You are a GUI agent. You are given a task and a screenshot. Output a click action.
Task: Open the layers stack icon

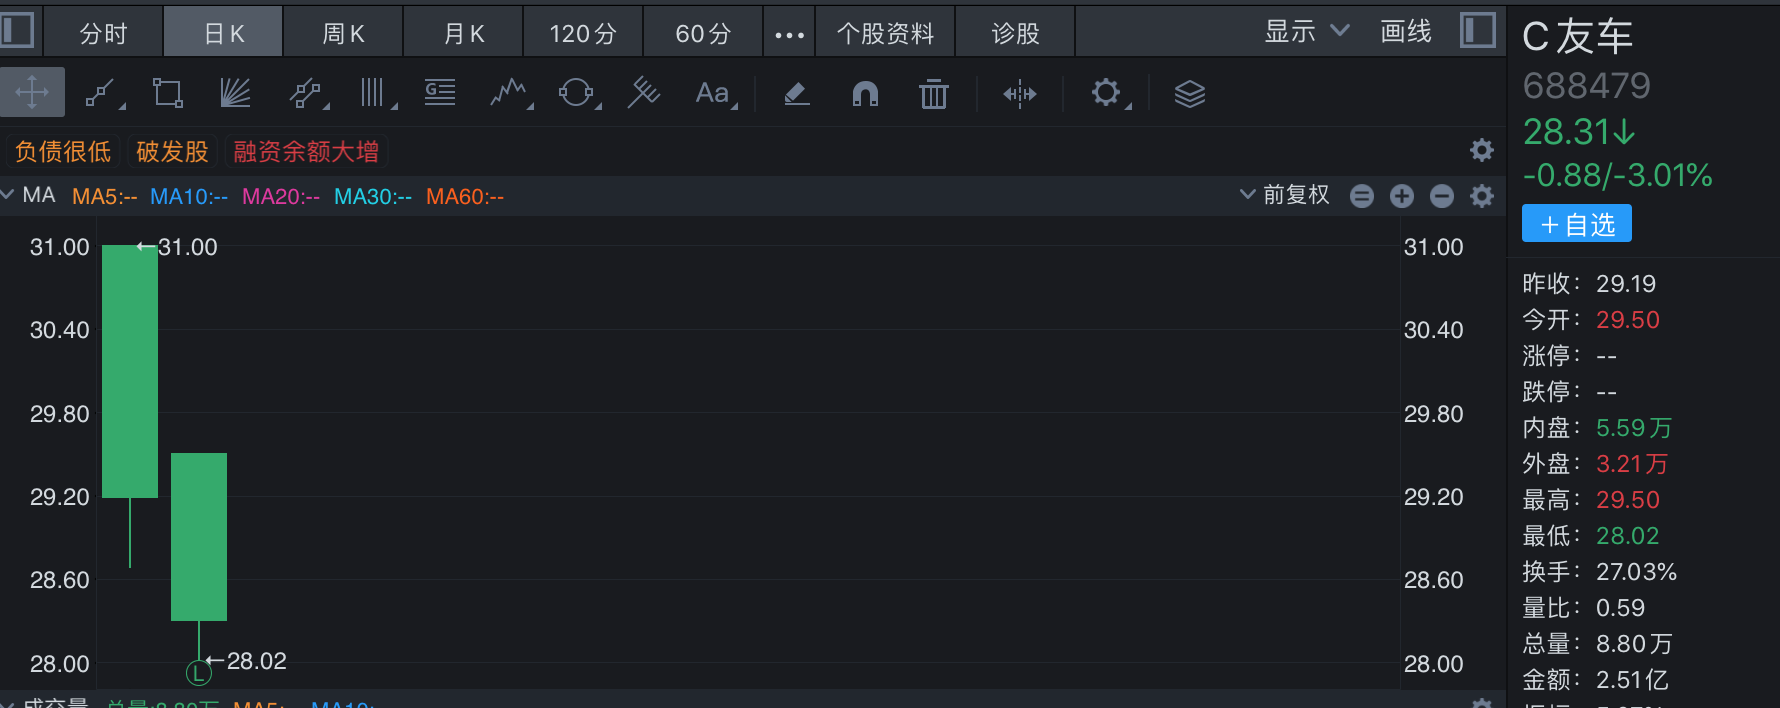point(1190,94)
